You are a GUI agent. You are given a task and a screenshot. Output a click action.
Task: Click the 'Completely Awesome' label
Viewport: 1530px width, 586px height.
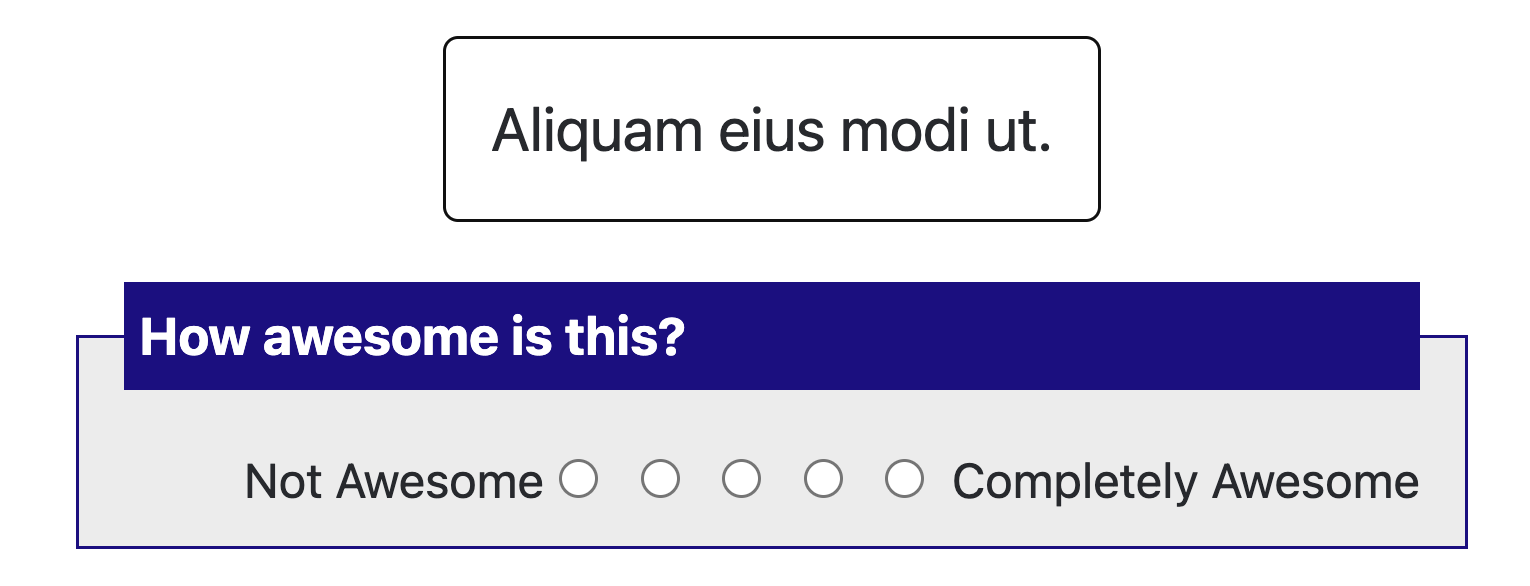pos(1185,482)
